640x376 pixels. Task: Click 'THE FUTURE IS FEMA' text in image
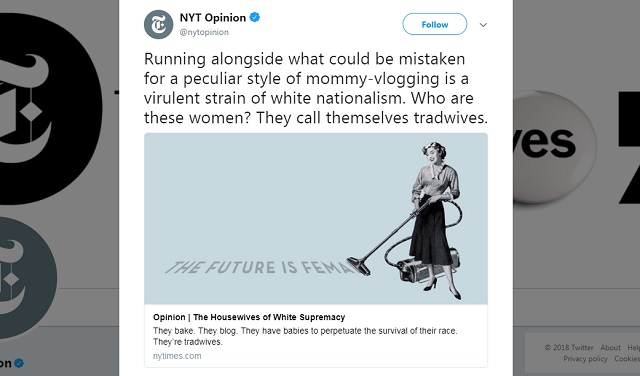pyautogui.click(x=258, y=267)
